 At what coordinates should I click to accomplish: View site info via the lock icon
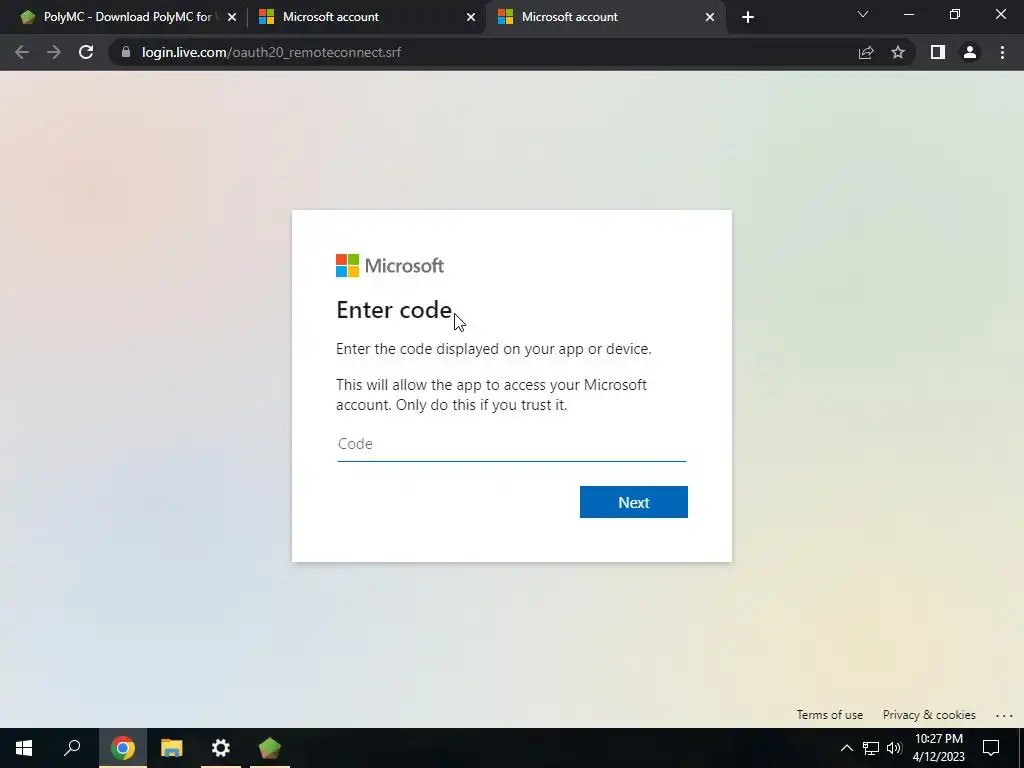[126, 52]
